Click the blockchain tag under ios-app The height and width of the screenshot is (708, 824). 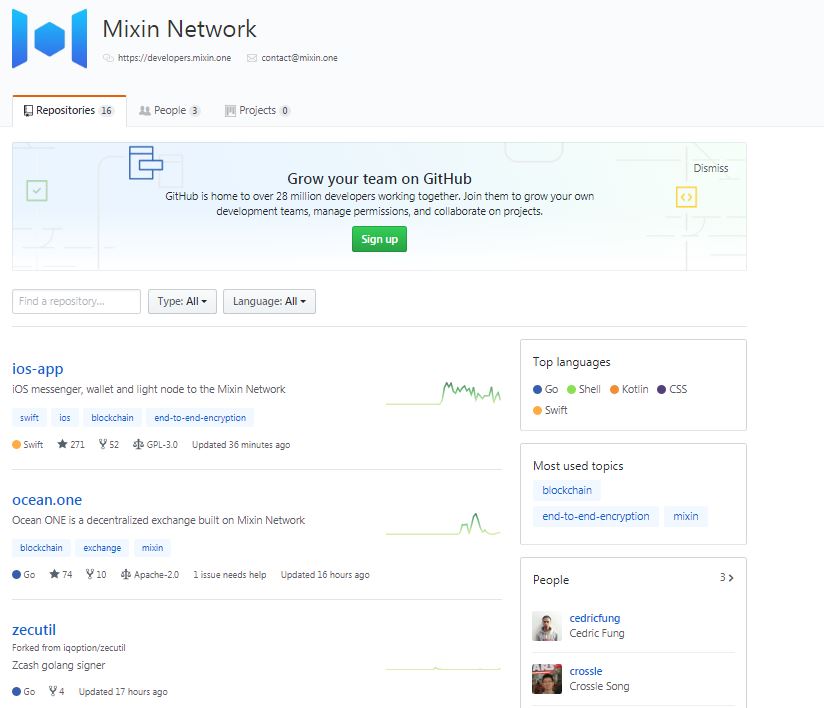tap(112, 418)
